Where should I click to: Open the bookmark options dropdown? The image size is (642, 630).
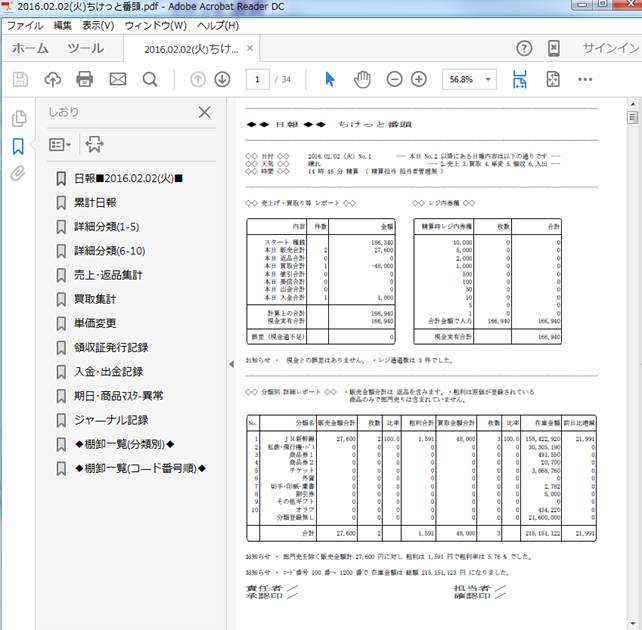(60, 145)
